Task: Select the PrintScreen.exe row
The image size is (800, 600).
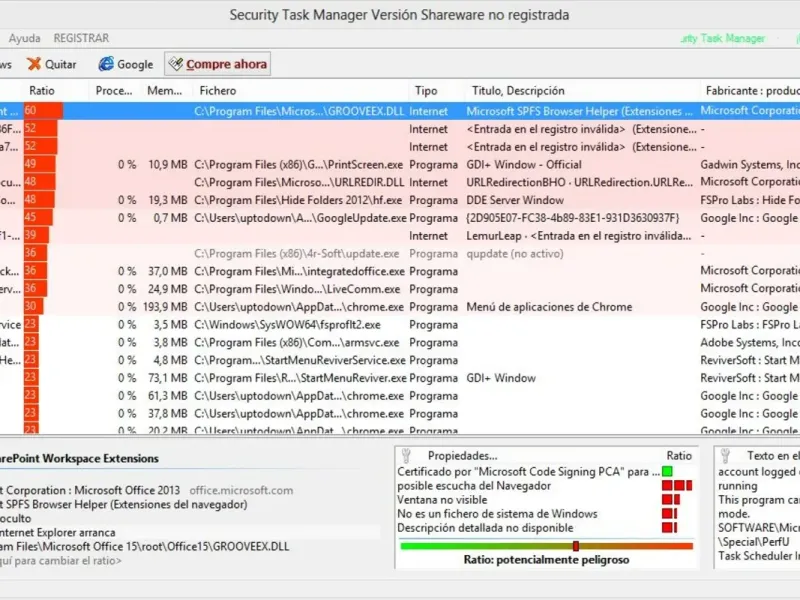Action: pyautogui.click(x=400, y=165)
